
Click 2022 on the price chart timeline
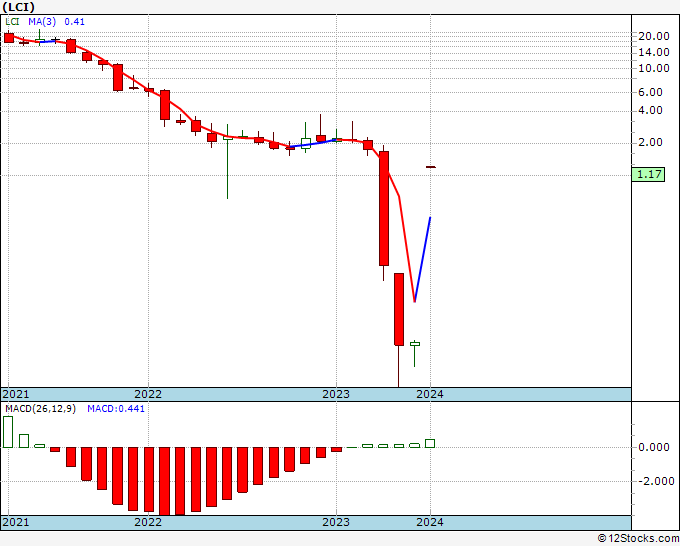[x=148, y=394]
